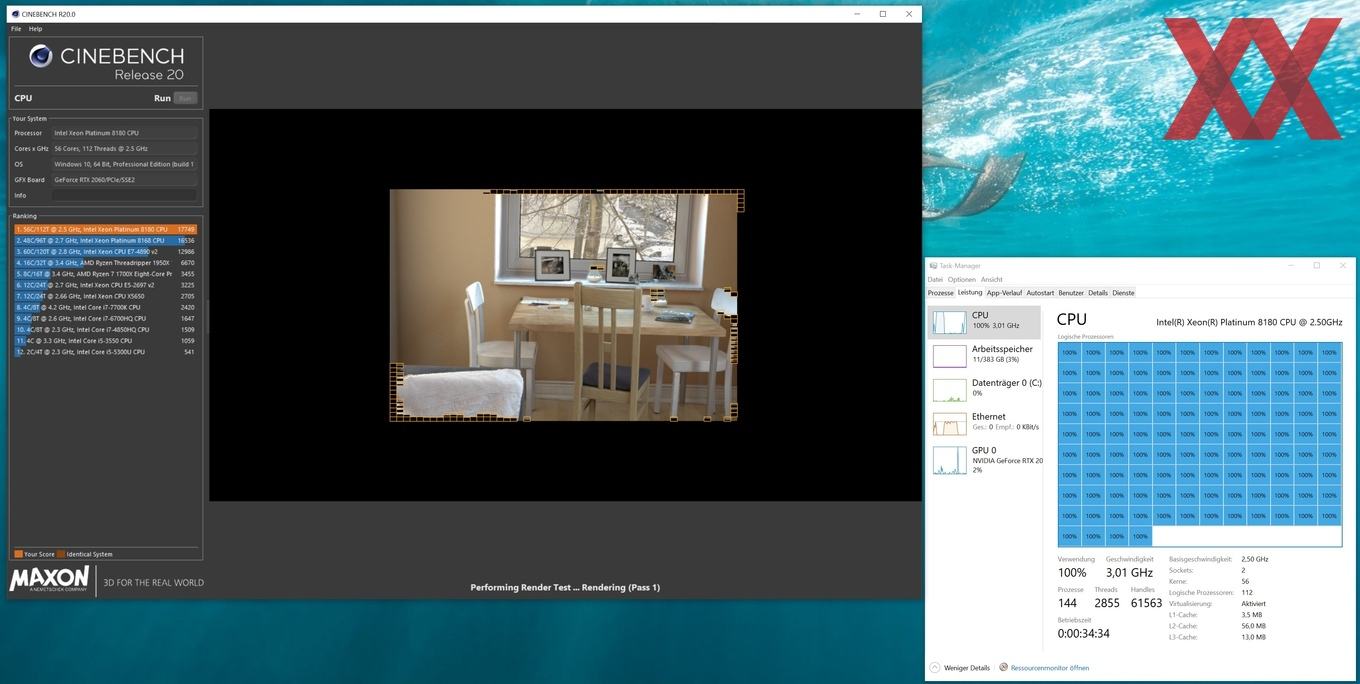Image resolution: width=1360 pixels, height=684 pixels.
Task: Select ranking row 5 Ryzen 7 1700X
Action: [105, 273]
